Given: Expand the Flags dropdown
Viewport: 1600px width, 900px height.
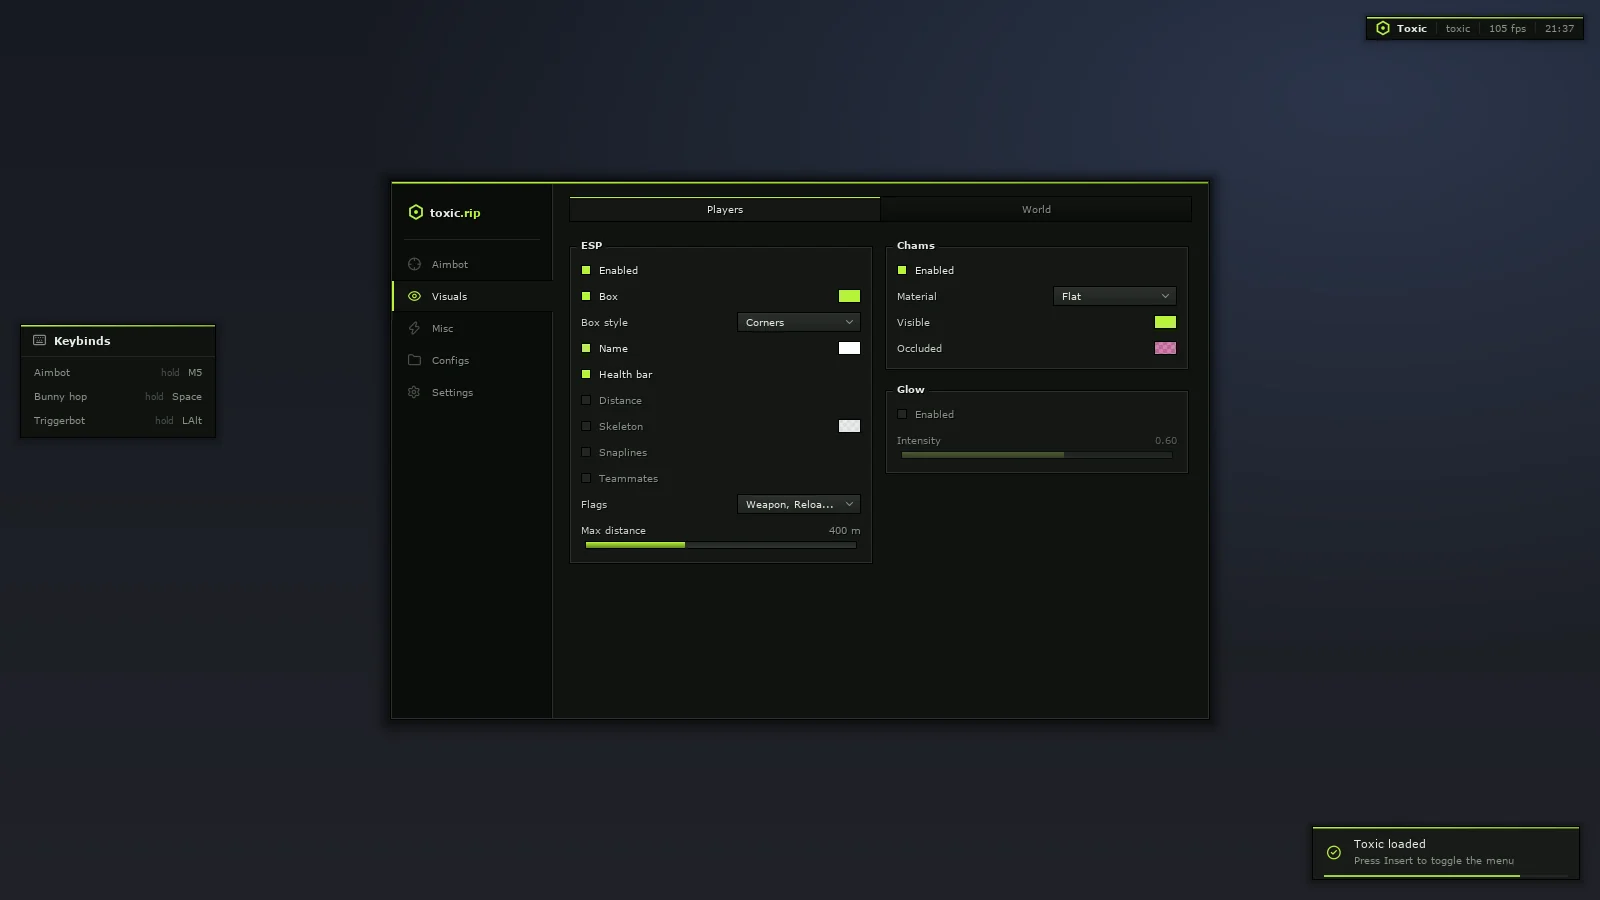Looking at the screenshot, I should (x=799, y=504).
